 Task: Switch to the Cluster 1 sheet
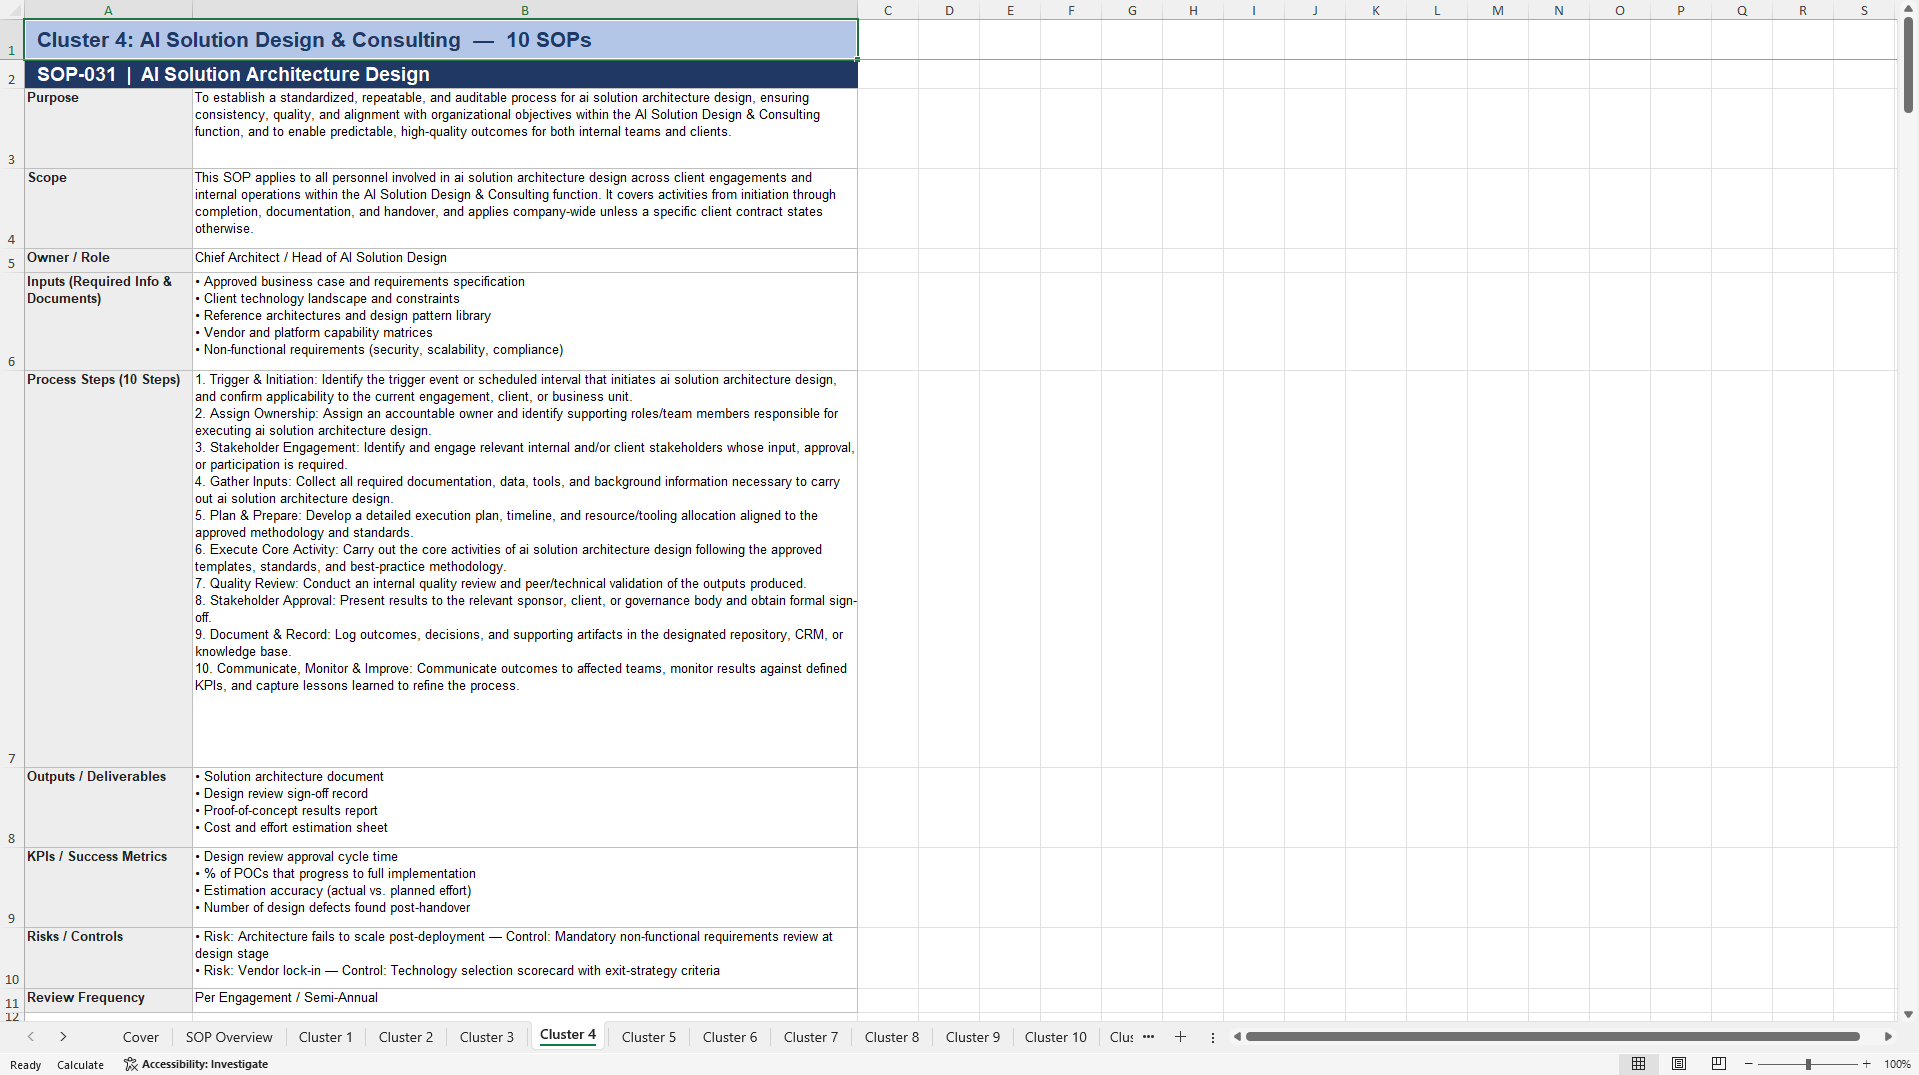click(325, 1037)
